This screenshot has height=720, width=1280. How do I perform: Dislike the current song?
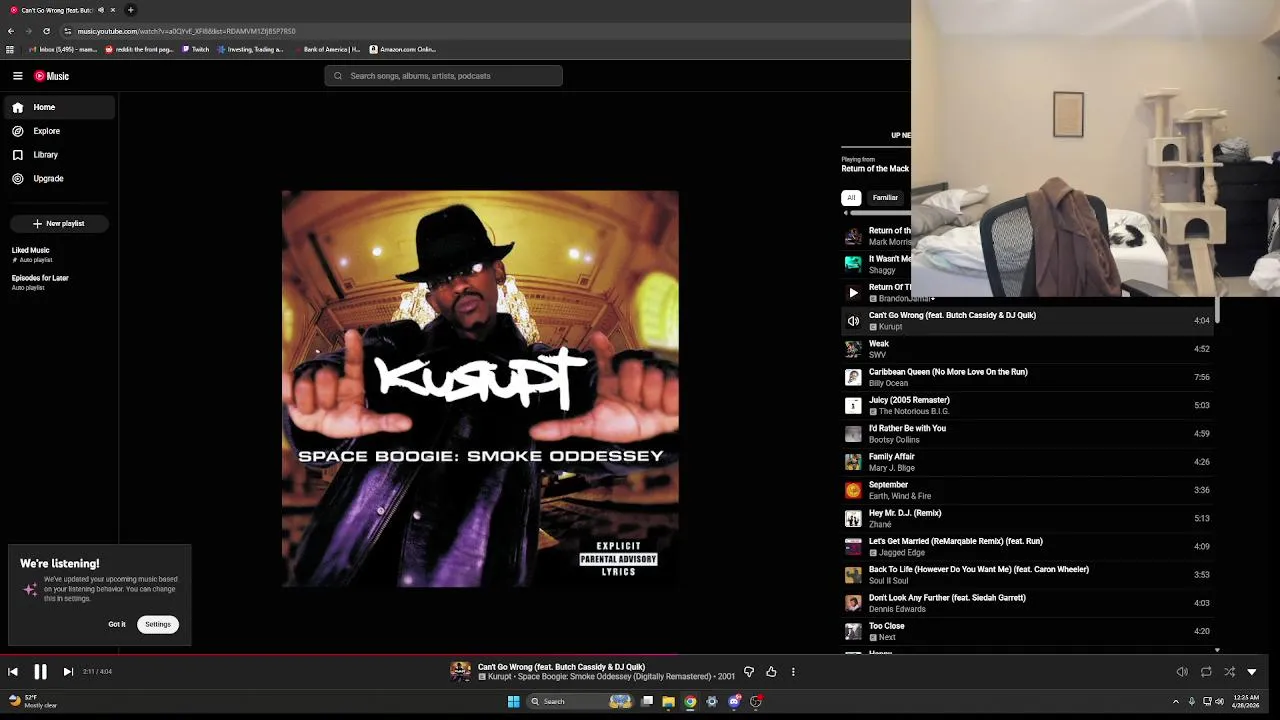749,672
